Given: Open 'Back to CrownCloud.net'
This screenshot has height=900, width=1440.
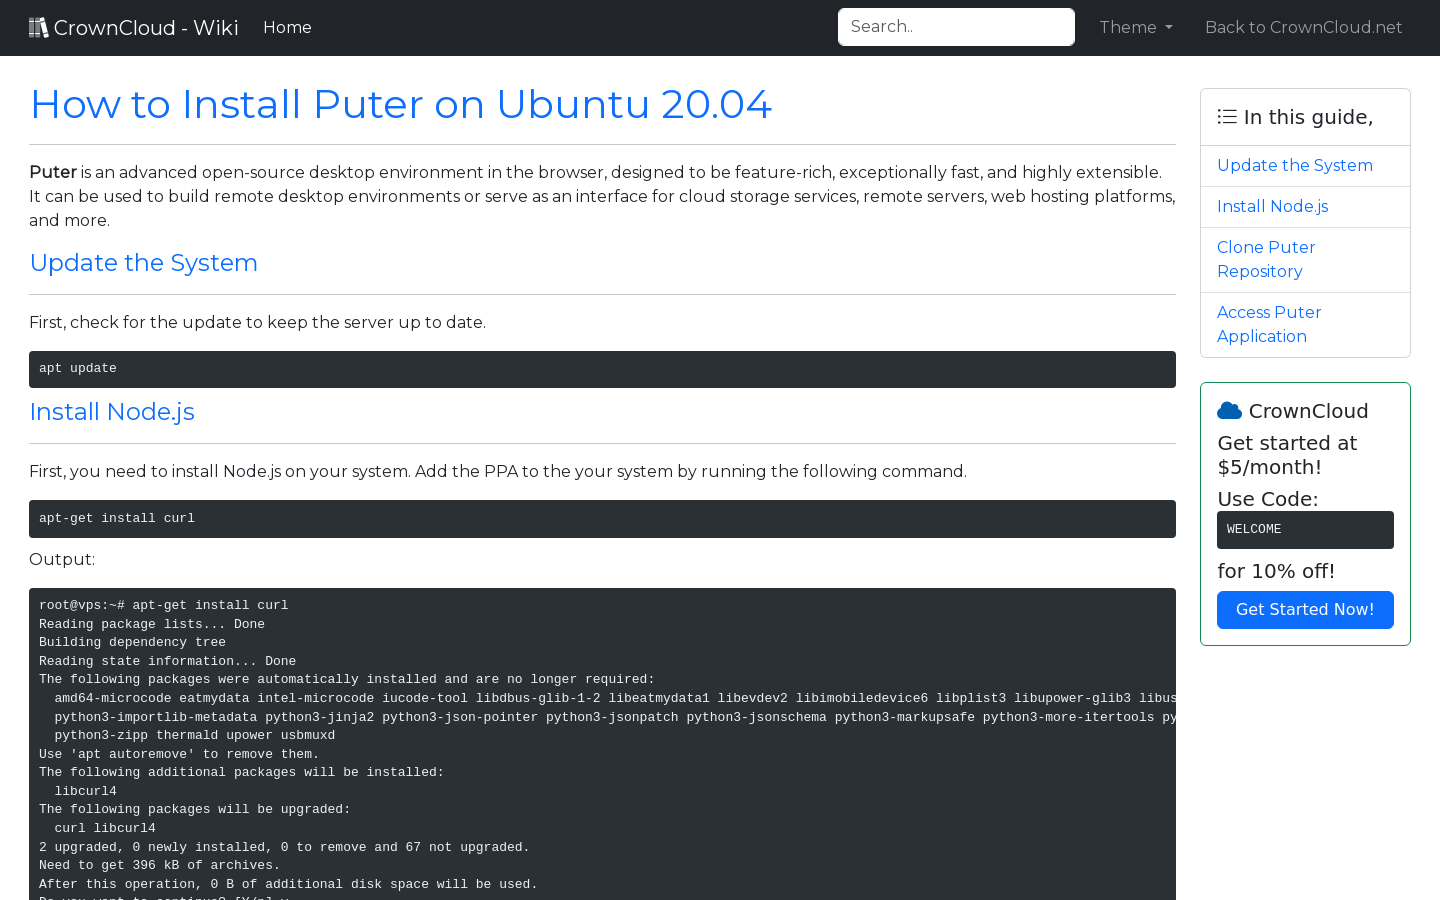Looking at the screenshot, I should 1303,27.
